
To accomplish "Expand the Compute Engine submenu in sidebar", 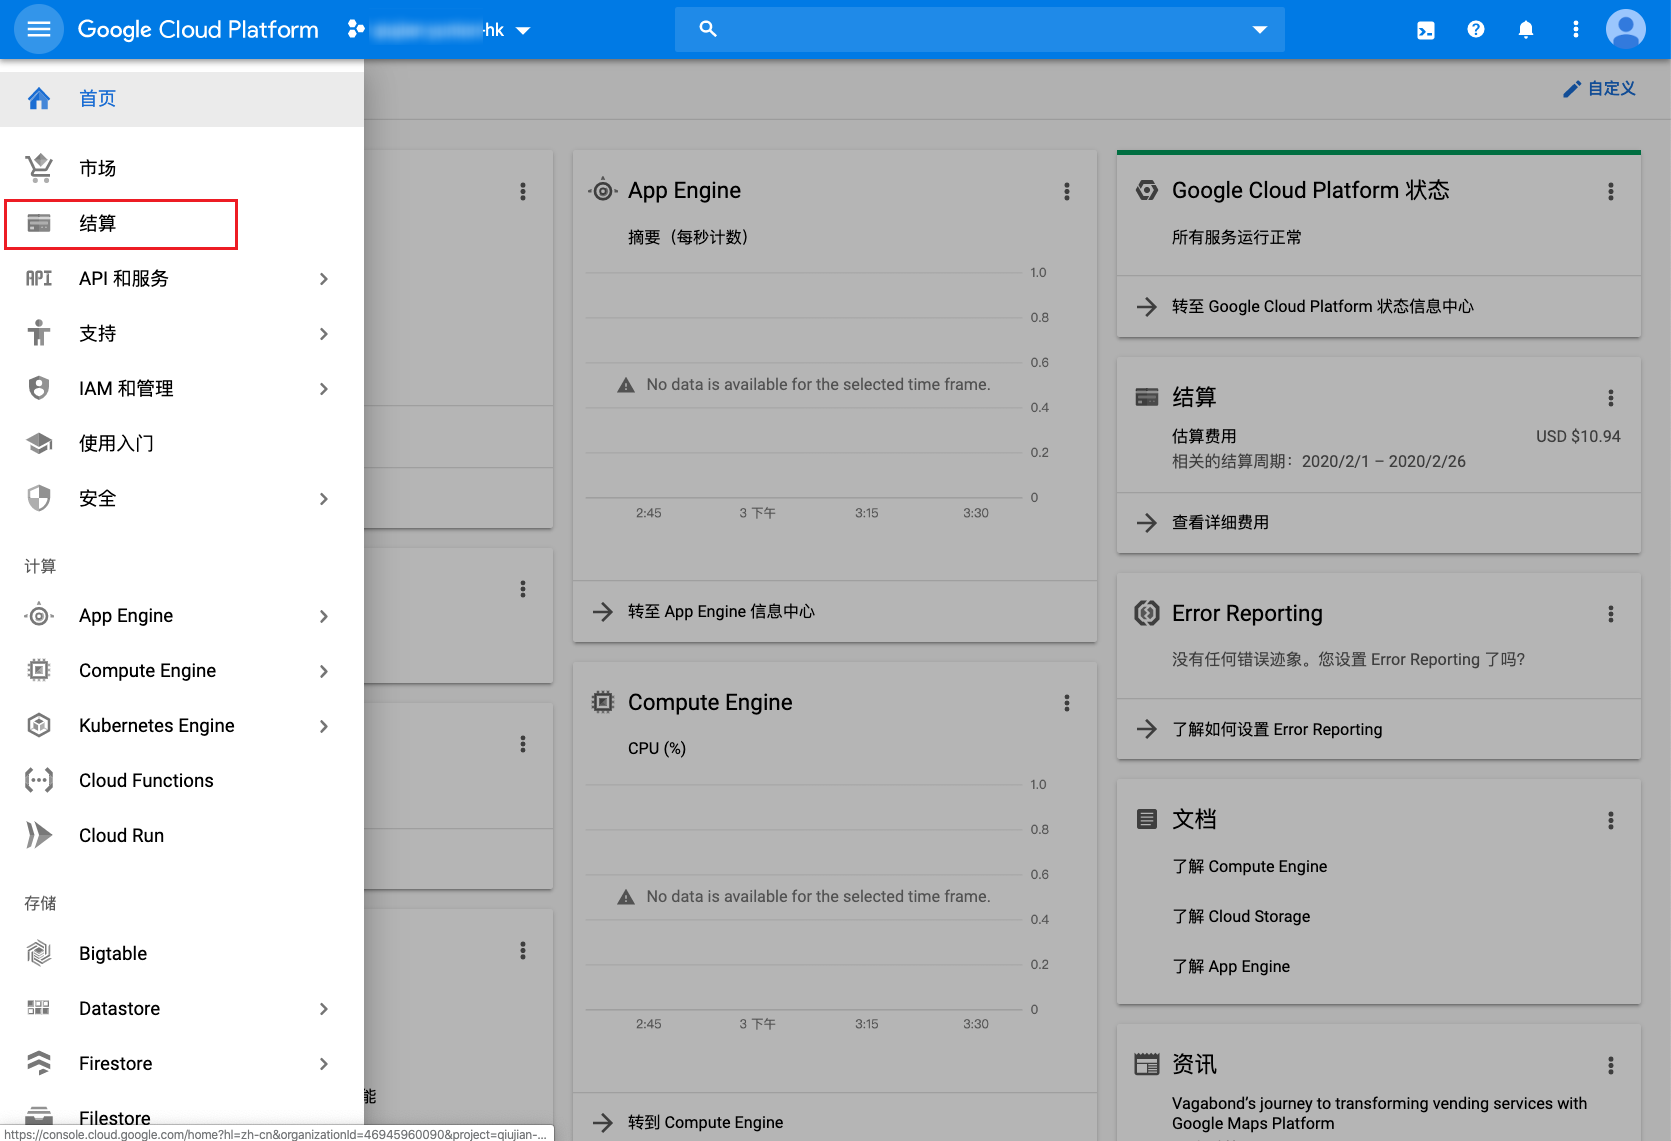I will (x=323, y=671).
